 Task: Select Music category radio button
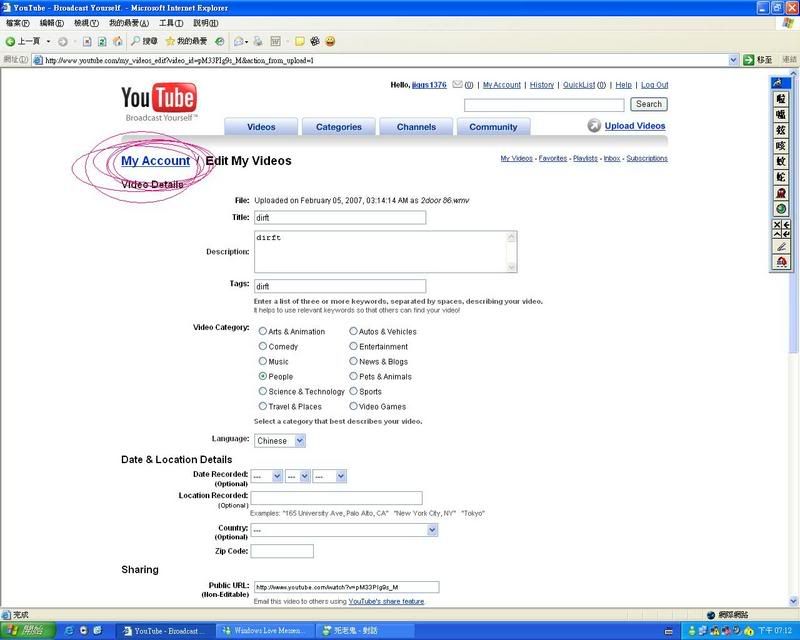[263, 361]
